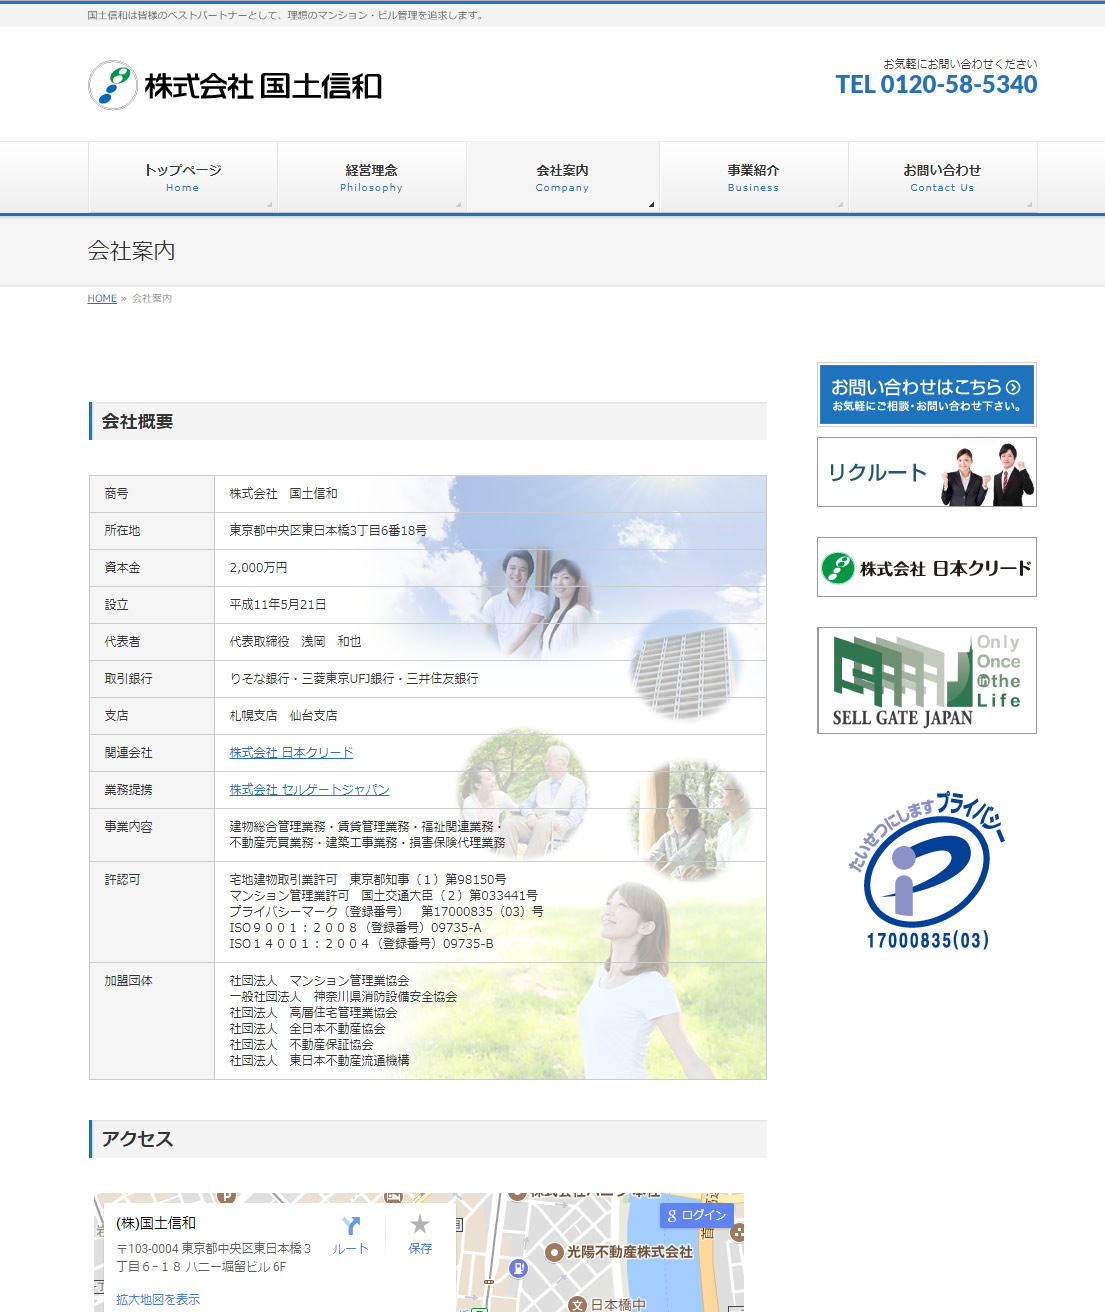Click the TEL 0120-58-5340 phone number
Screen dimensions: 1105x1312
tap(936, 84)
